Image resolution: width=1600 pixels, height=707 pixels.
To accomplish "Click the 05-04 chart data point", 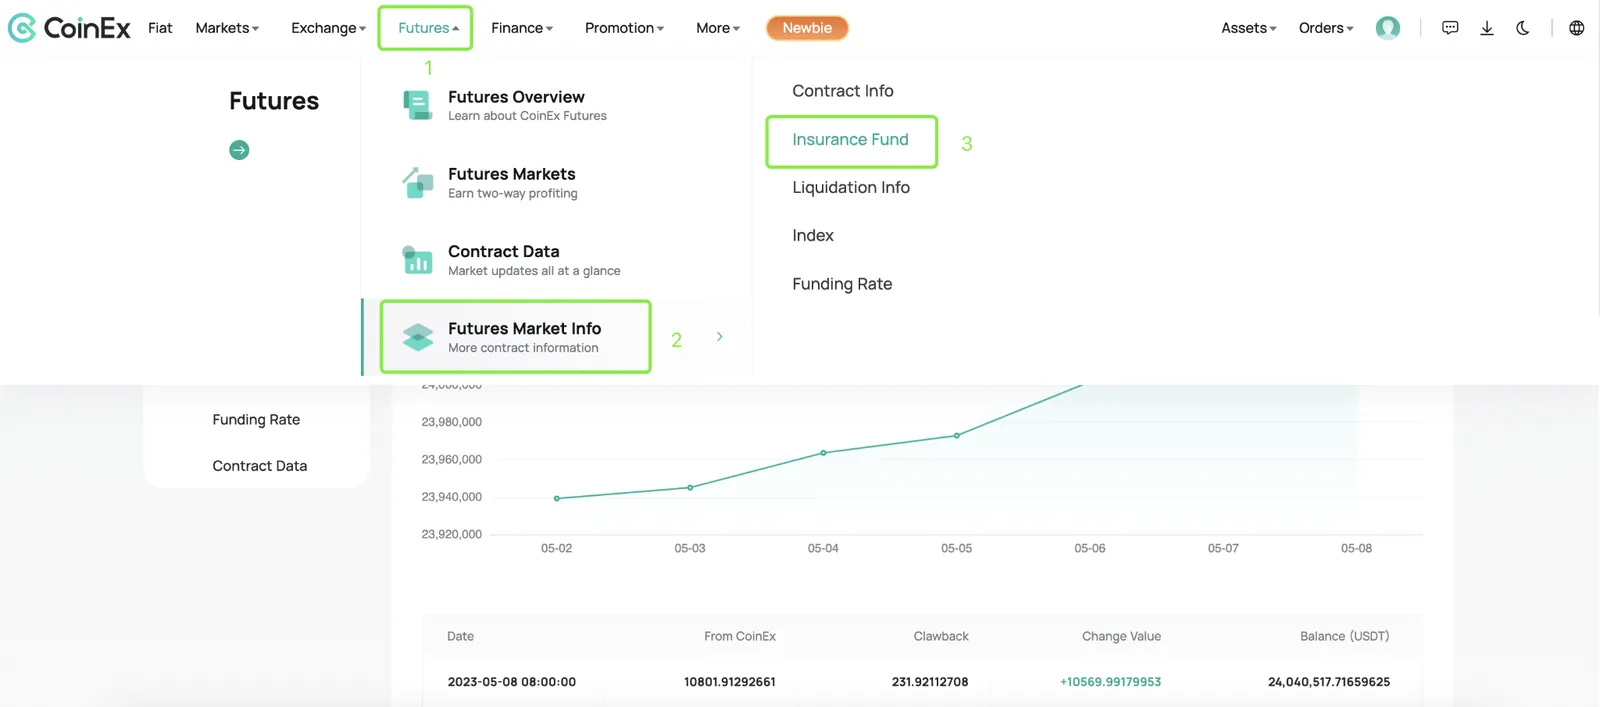I will click(x=823, y=453).
